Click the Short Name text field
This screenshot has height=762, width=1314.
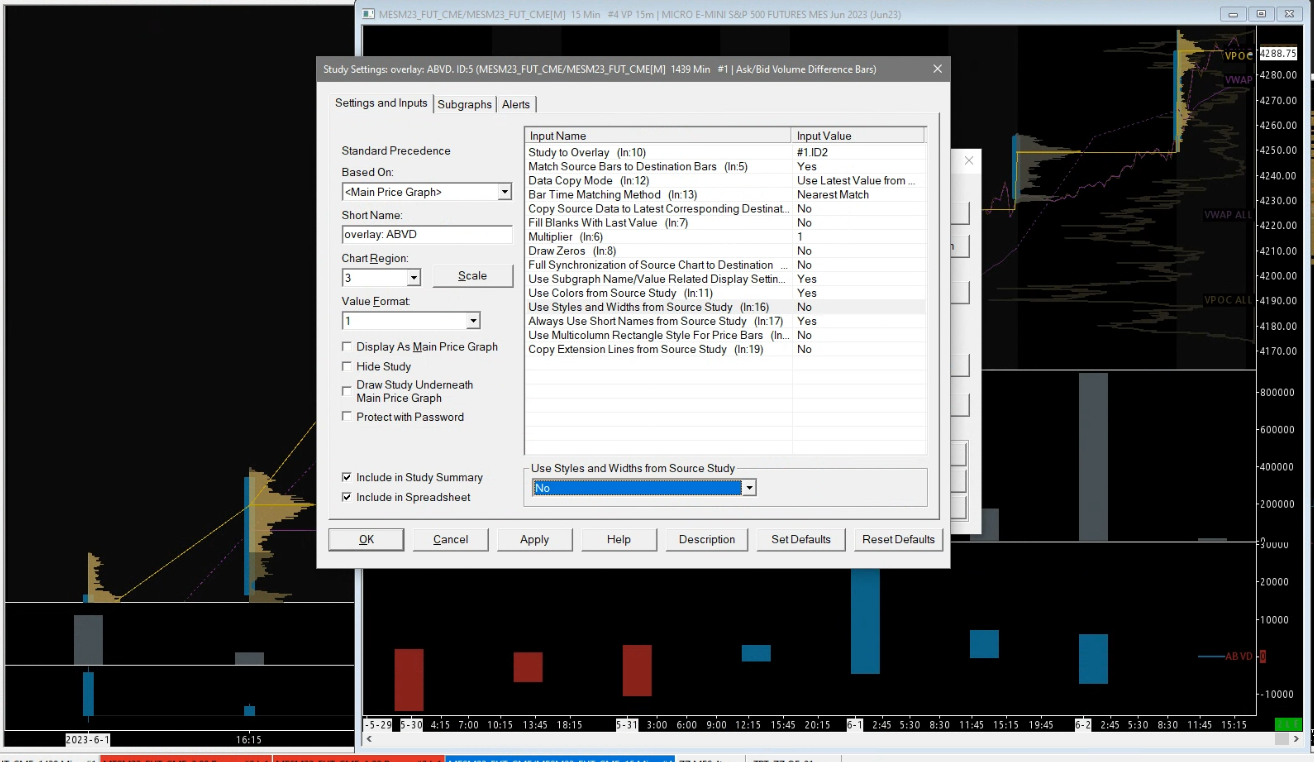[426, 235]
